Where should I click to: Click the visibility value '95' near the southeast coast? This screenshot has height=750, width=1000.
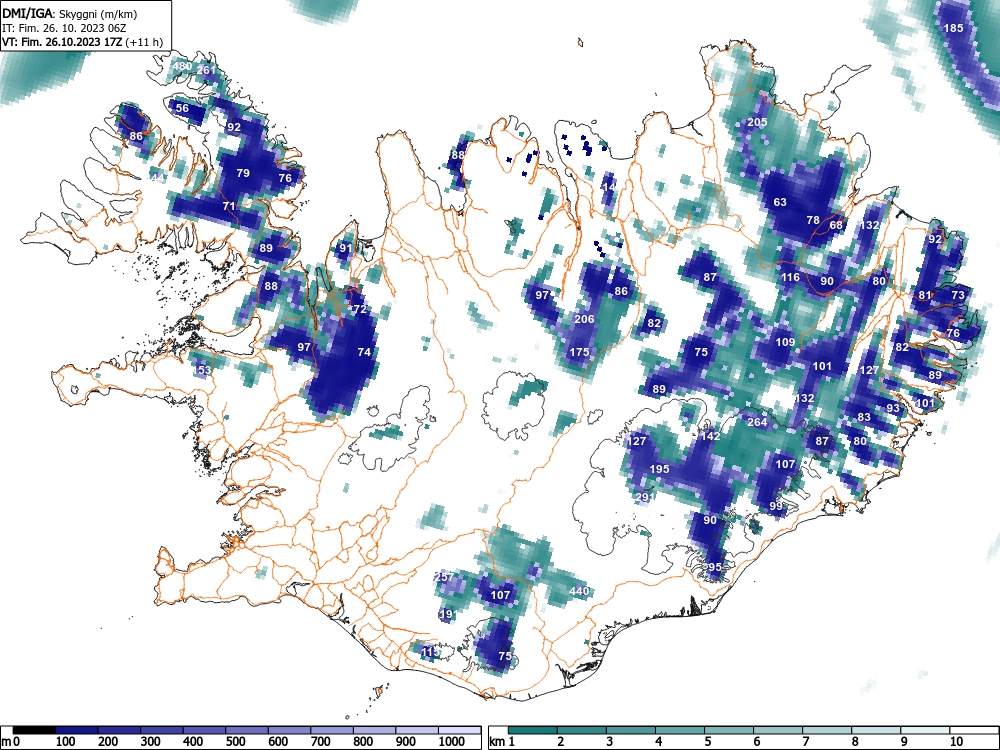click(715, 567)
